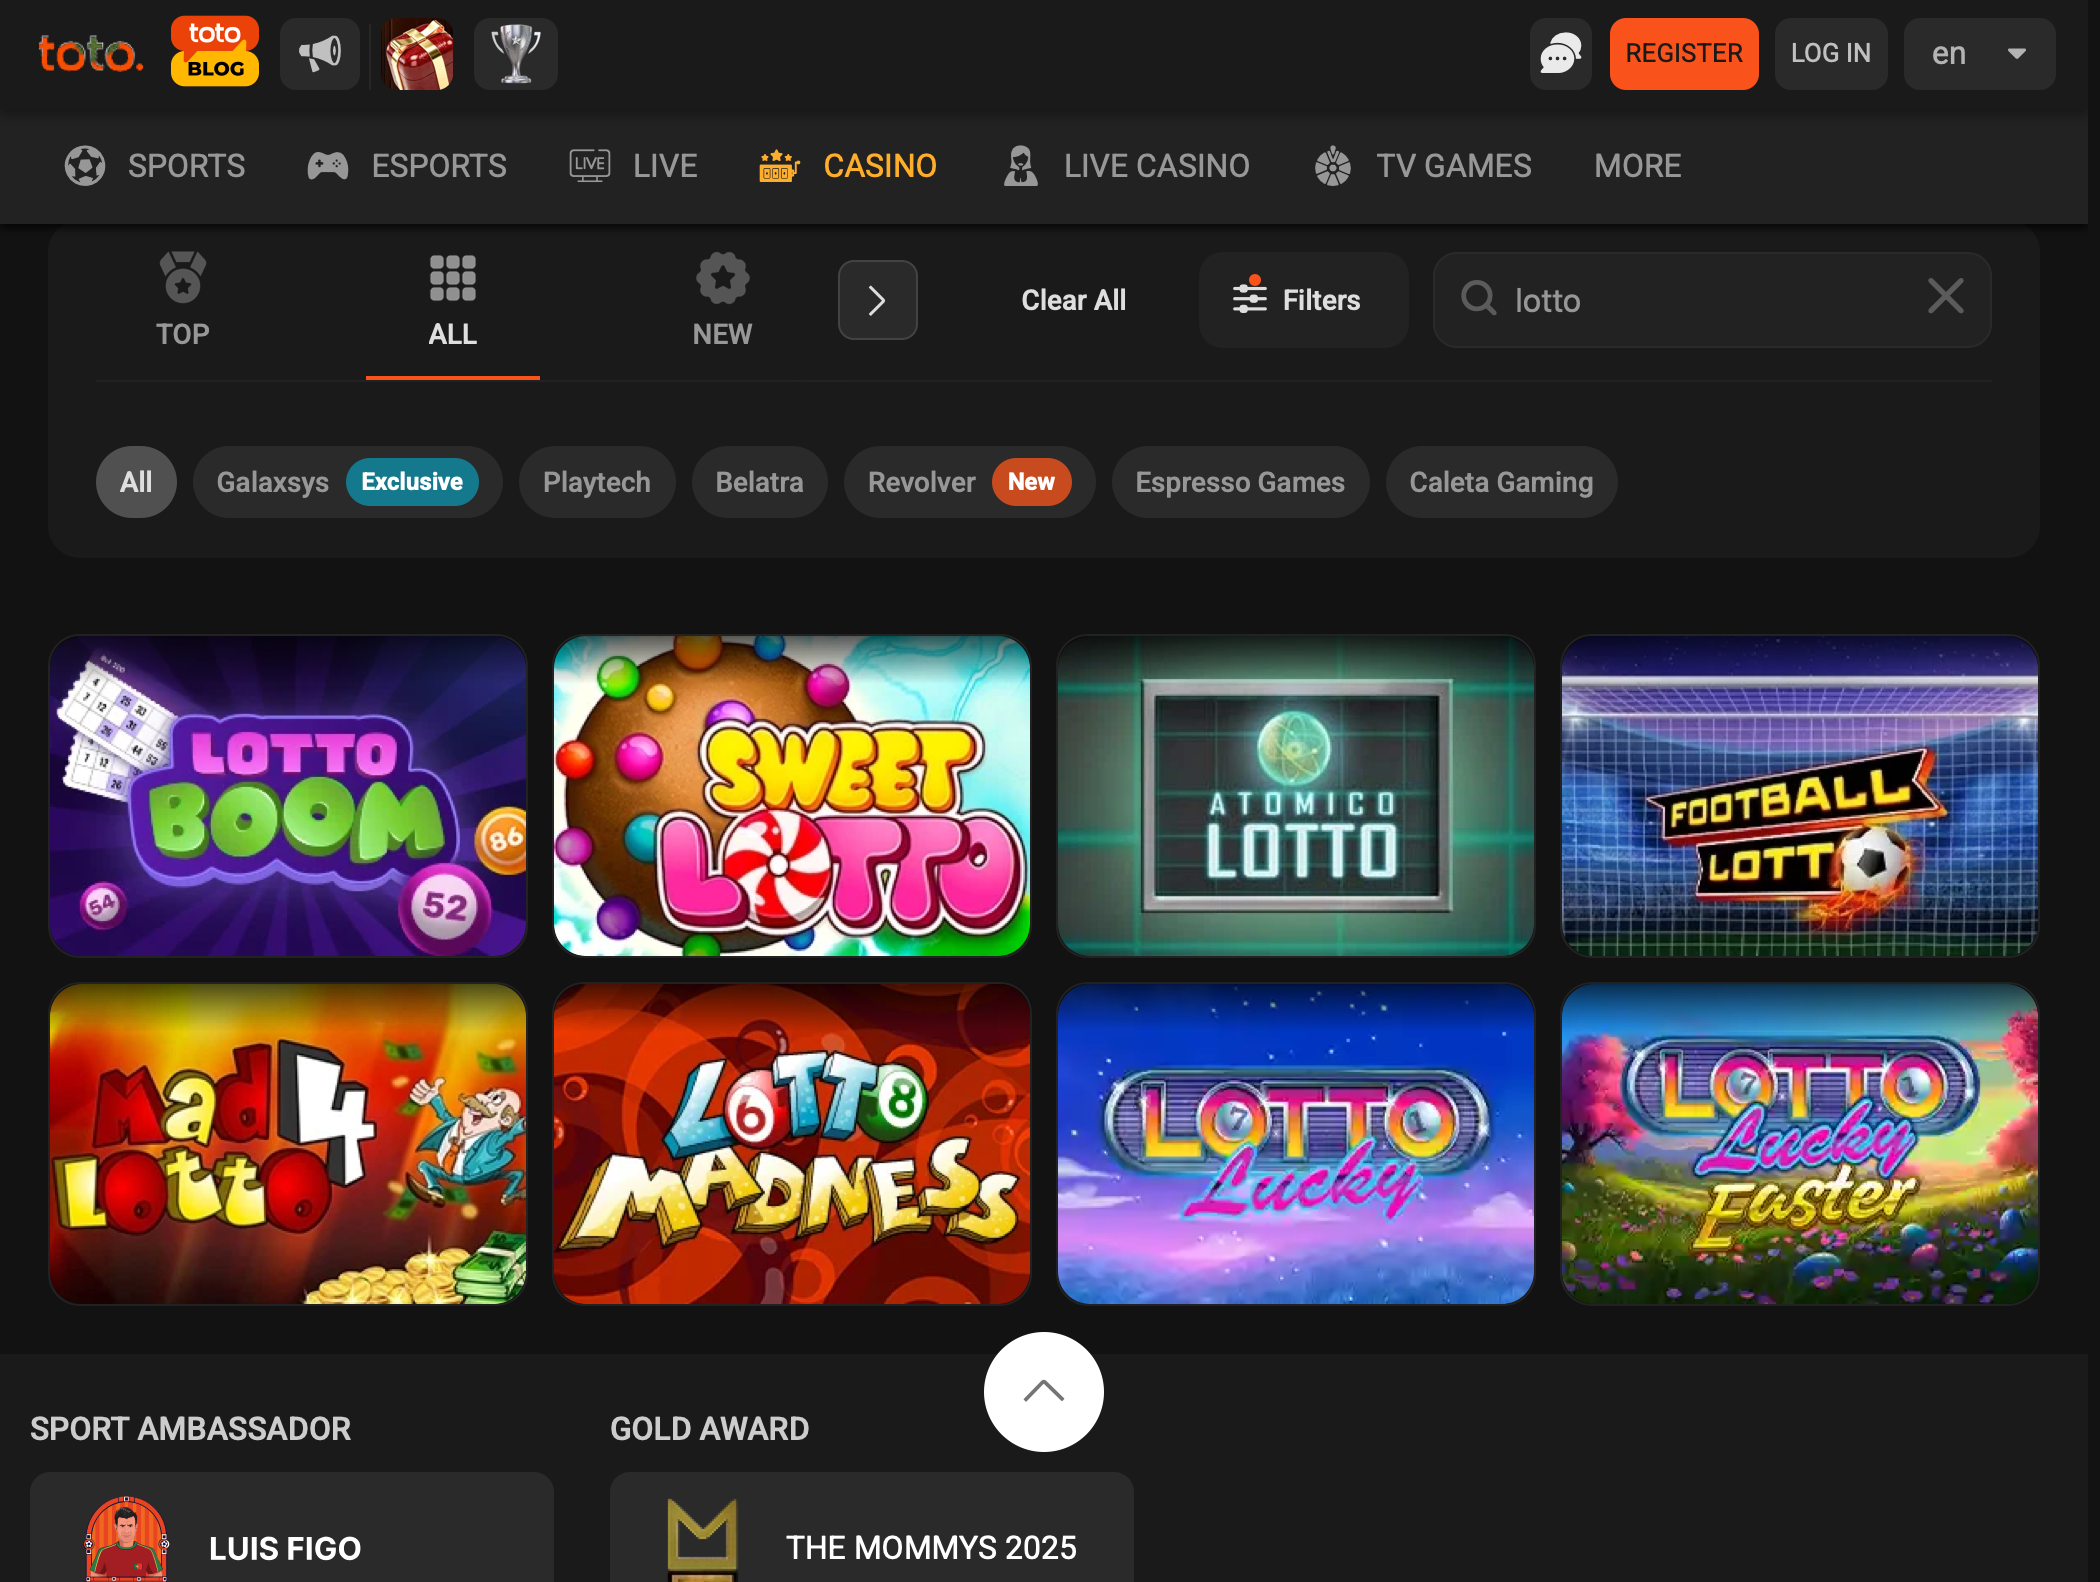The width and height of the screenshot is (2100, 1582).
Task: Open the live chat support icon
Action: (x=1560, y=54)
